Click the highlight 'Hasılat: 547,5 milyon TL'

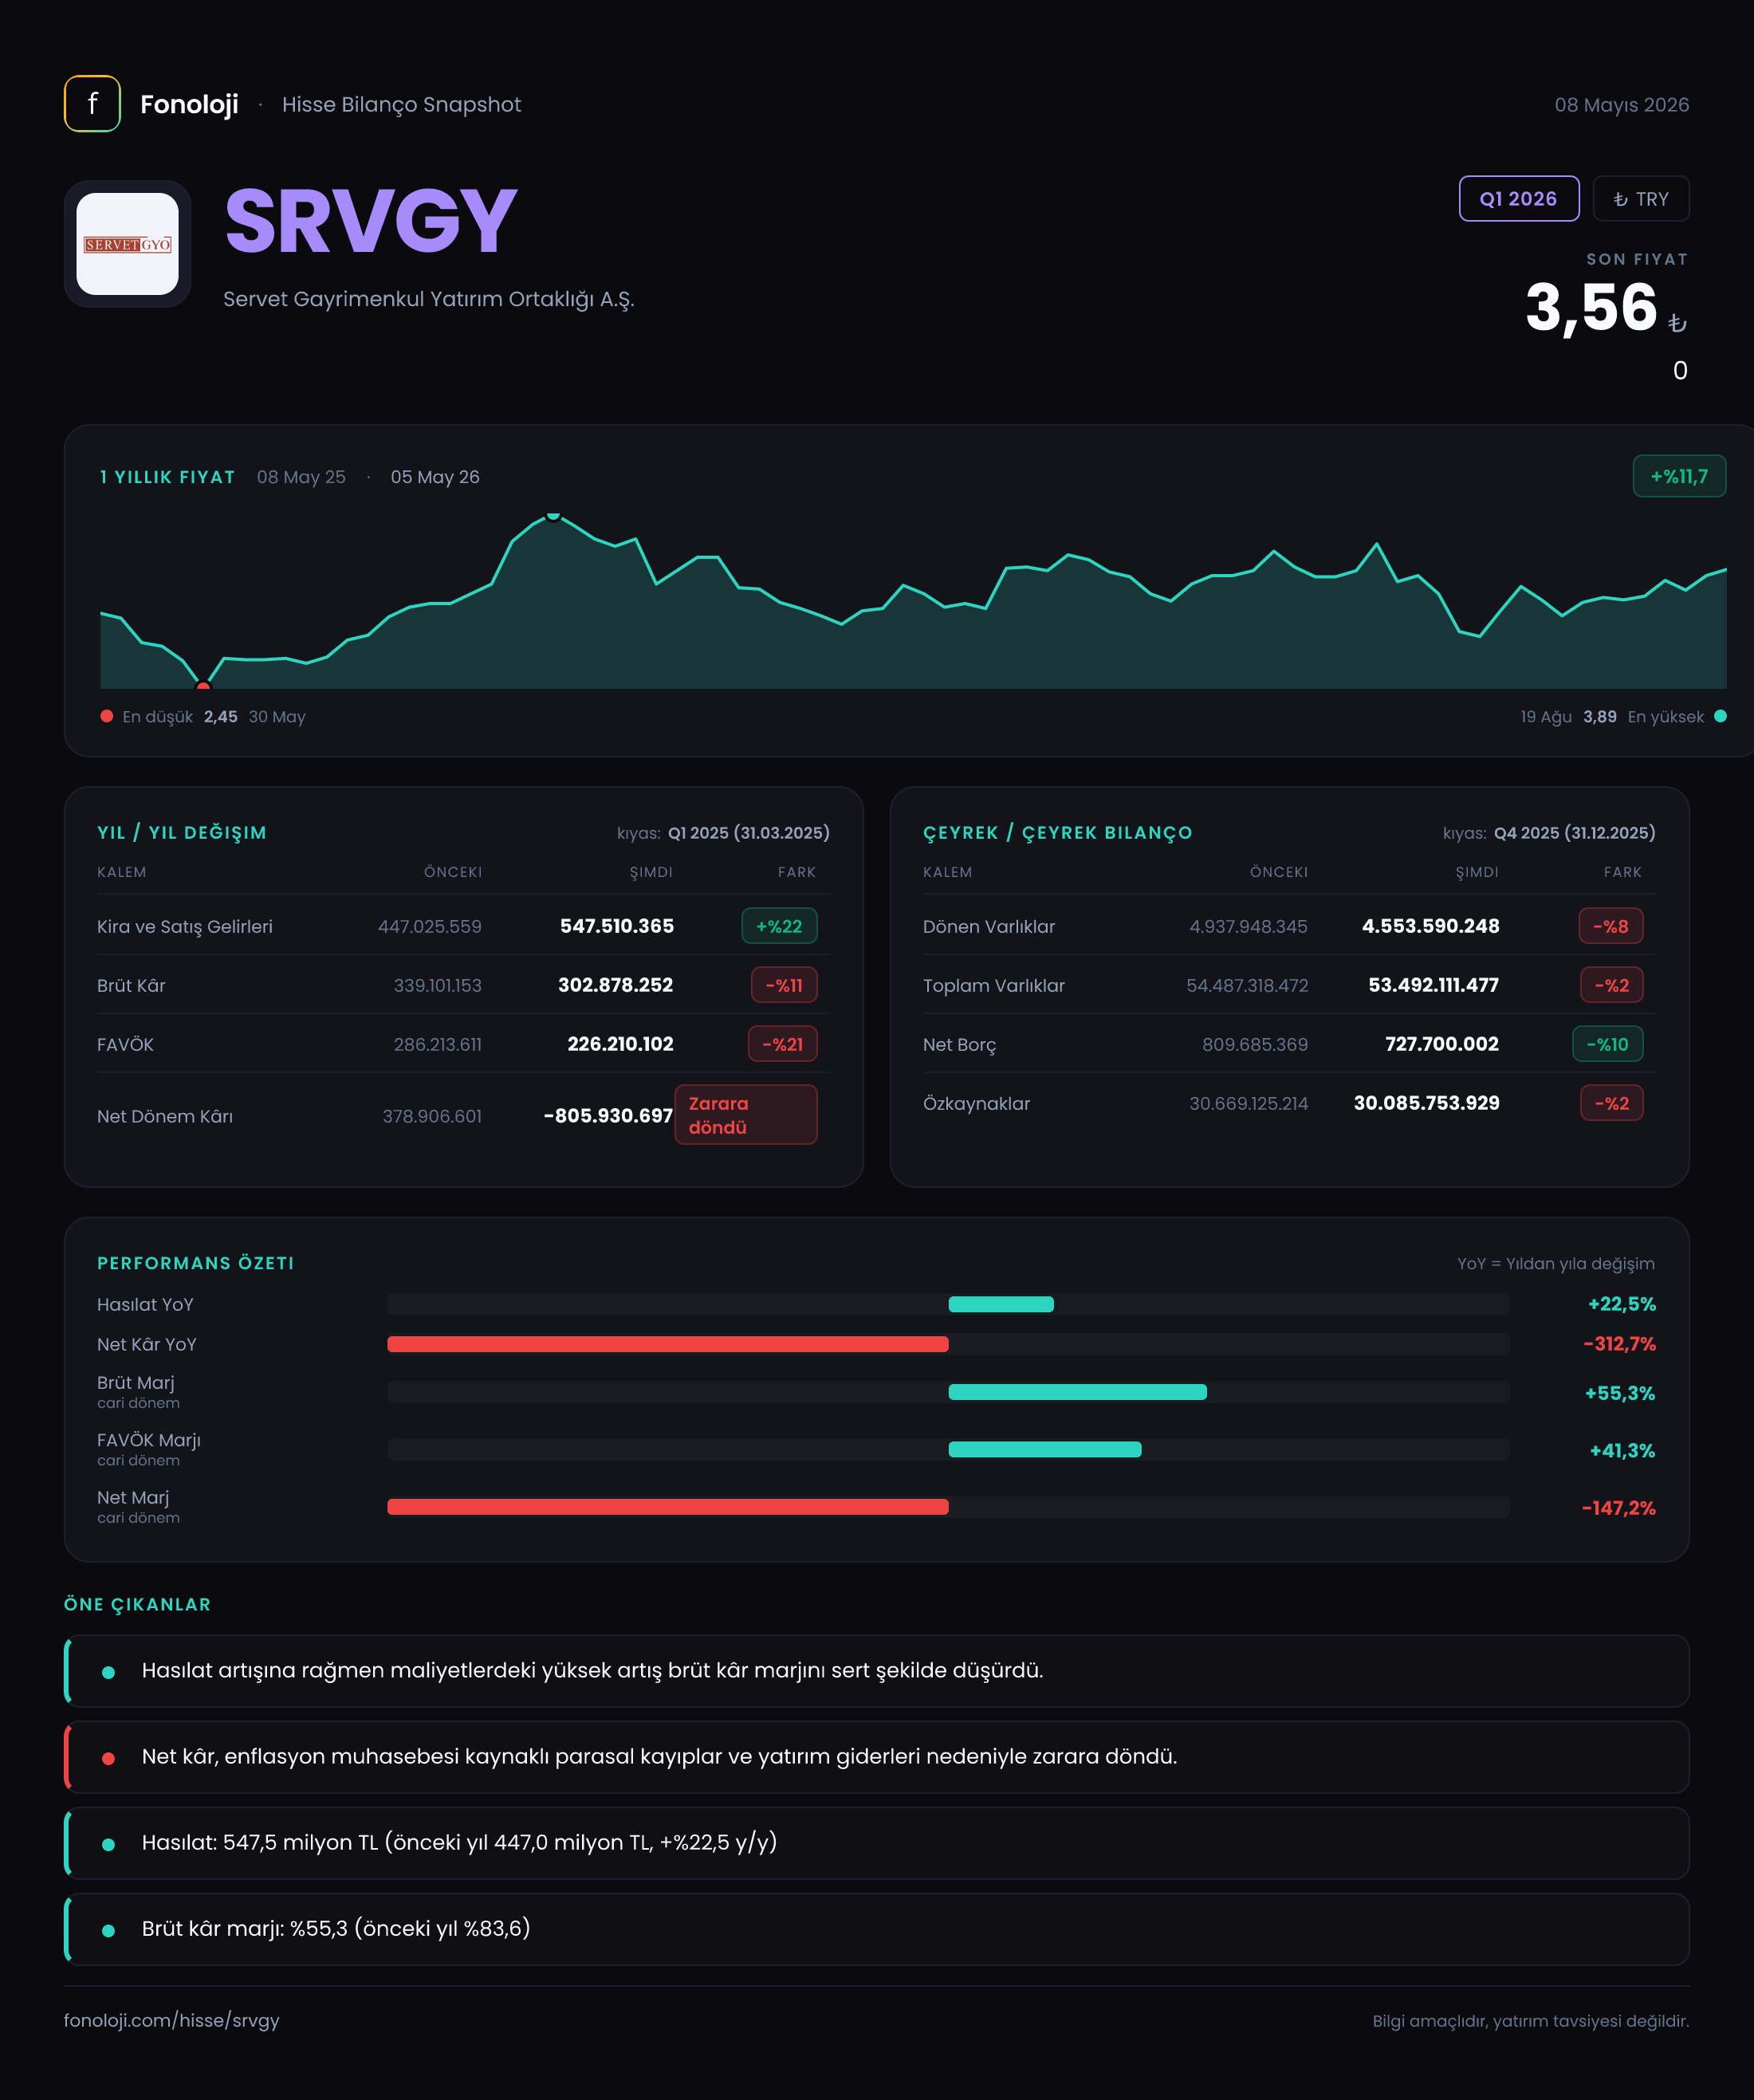point(877,1843)
